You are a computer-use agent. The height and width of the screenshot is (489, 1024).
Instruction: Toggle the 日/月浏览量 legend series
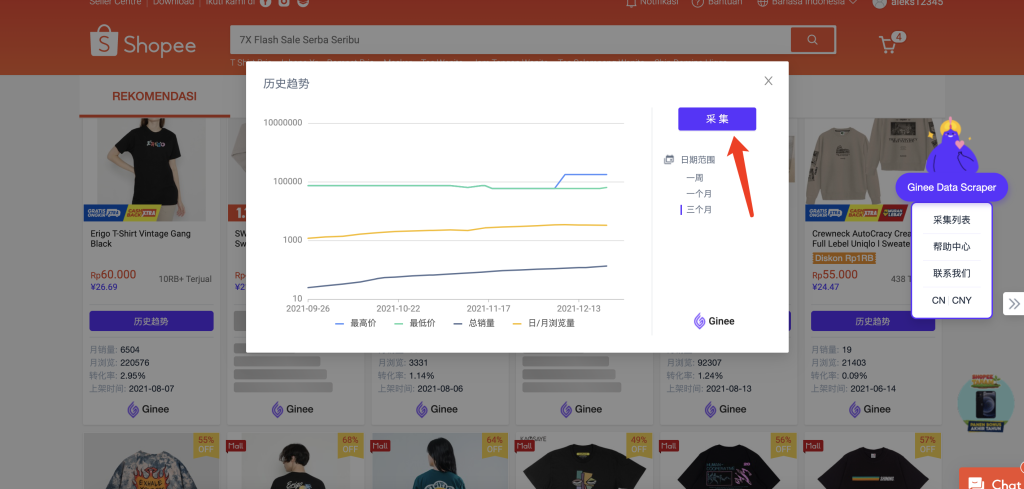[x=543, y=323]
